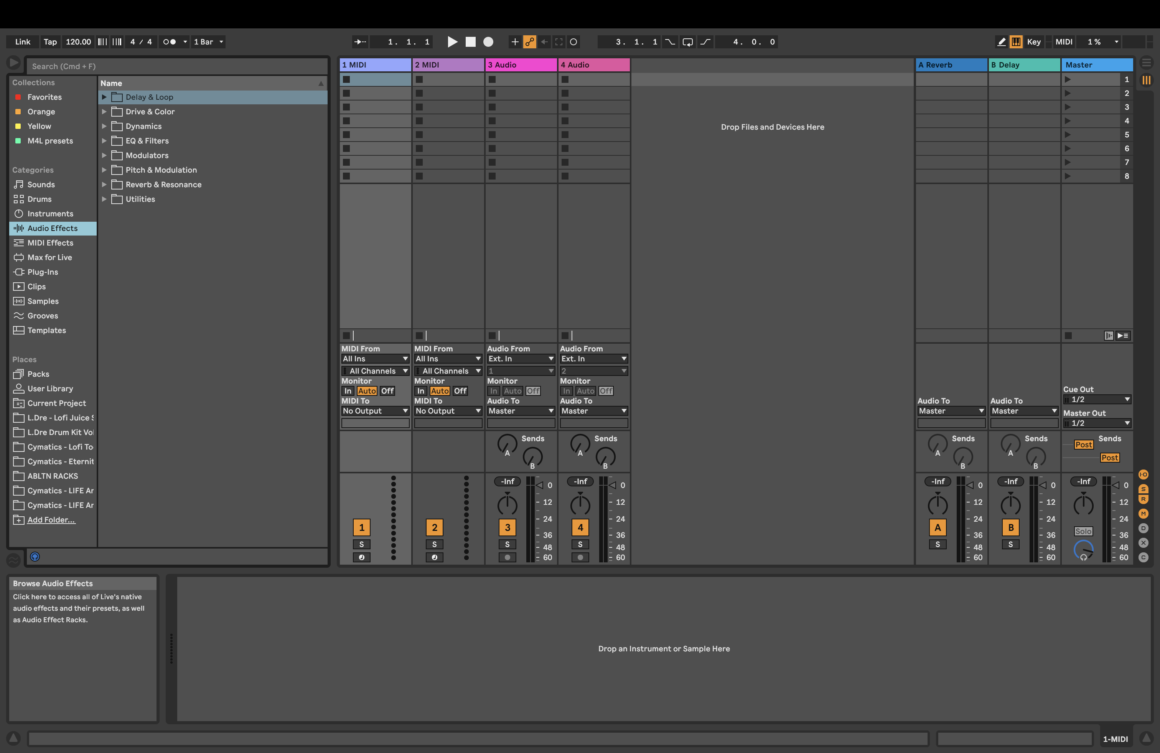Viewport: 1160px width, 753px height.
Task: Click the Tap tempo control
Action: [x=51, y=41]
